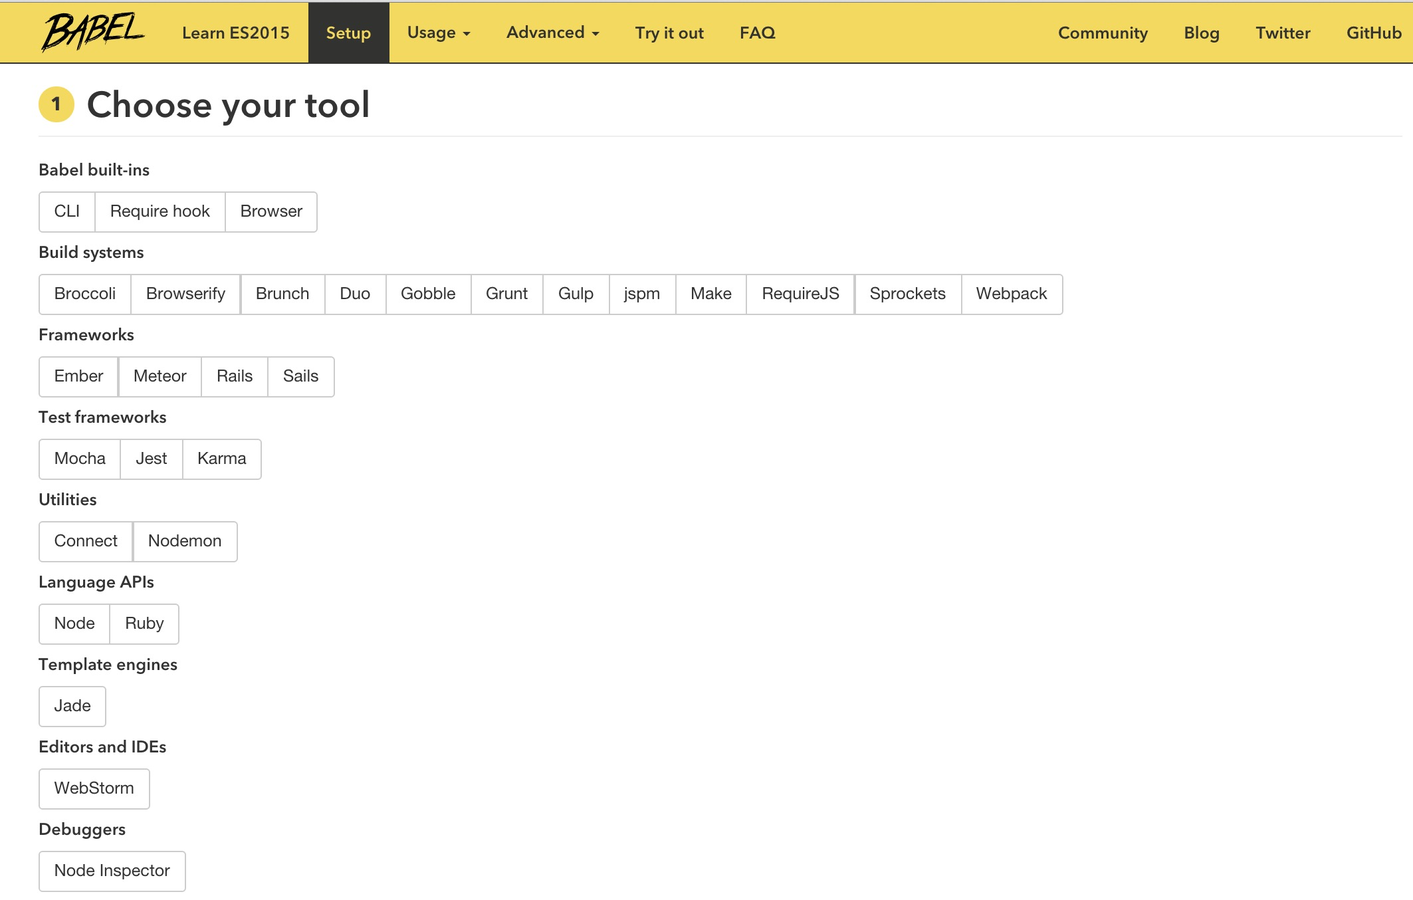Select Karma test framework
The image size is (1413, 900).
[x=222, y=459]
